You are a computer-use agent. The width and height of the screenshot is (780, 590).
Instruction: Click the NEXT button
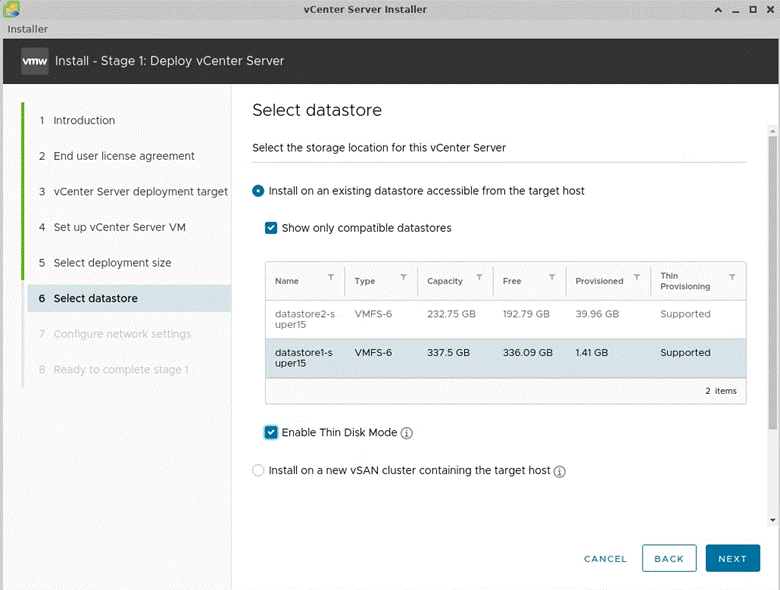click(x=732, y=558)
